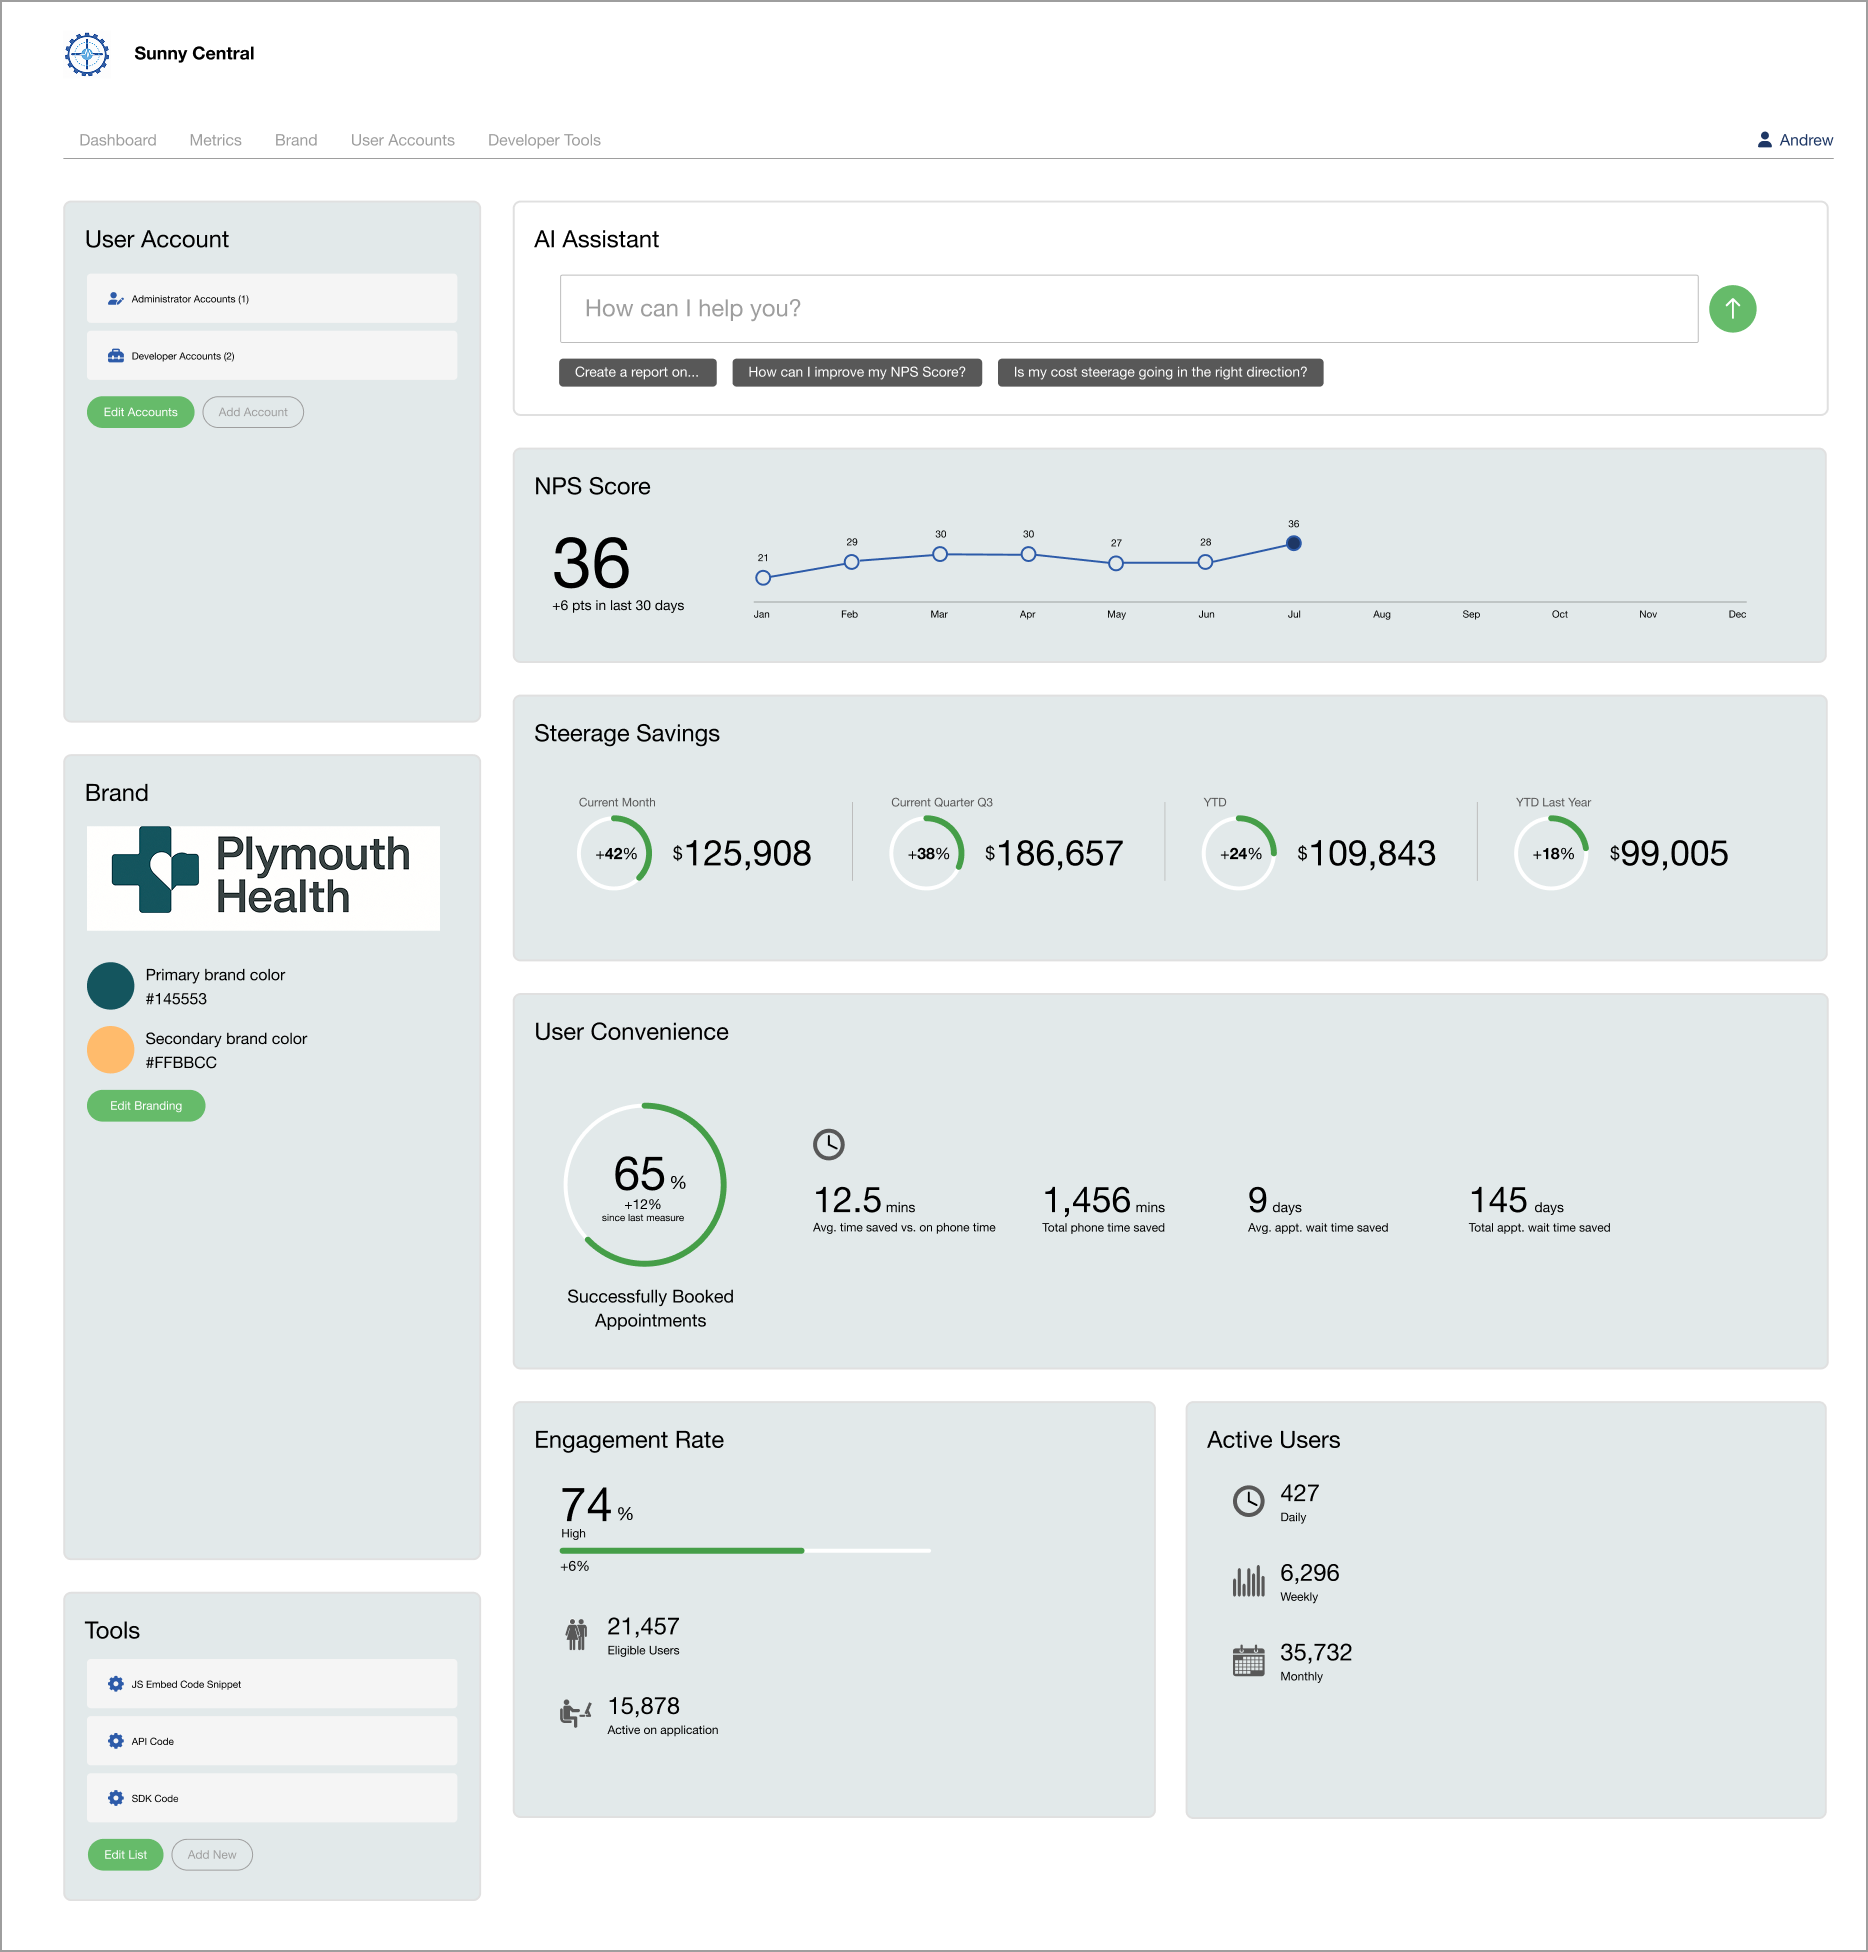
Task: Select the 'Create a report on...' suggestion
Action: point(637,372)
